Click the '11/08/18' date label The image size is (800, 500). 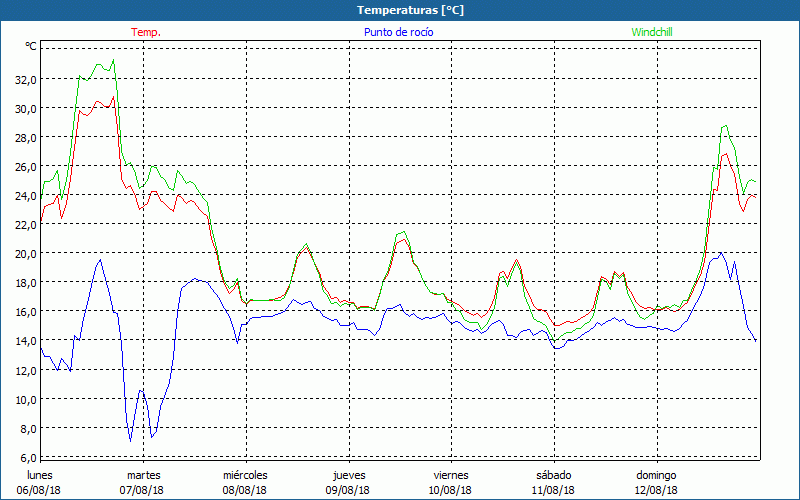point(554,490)
